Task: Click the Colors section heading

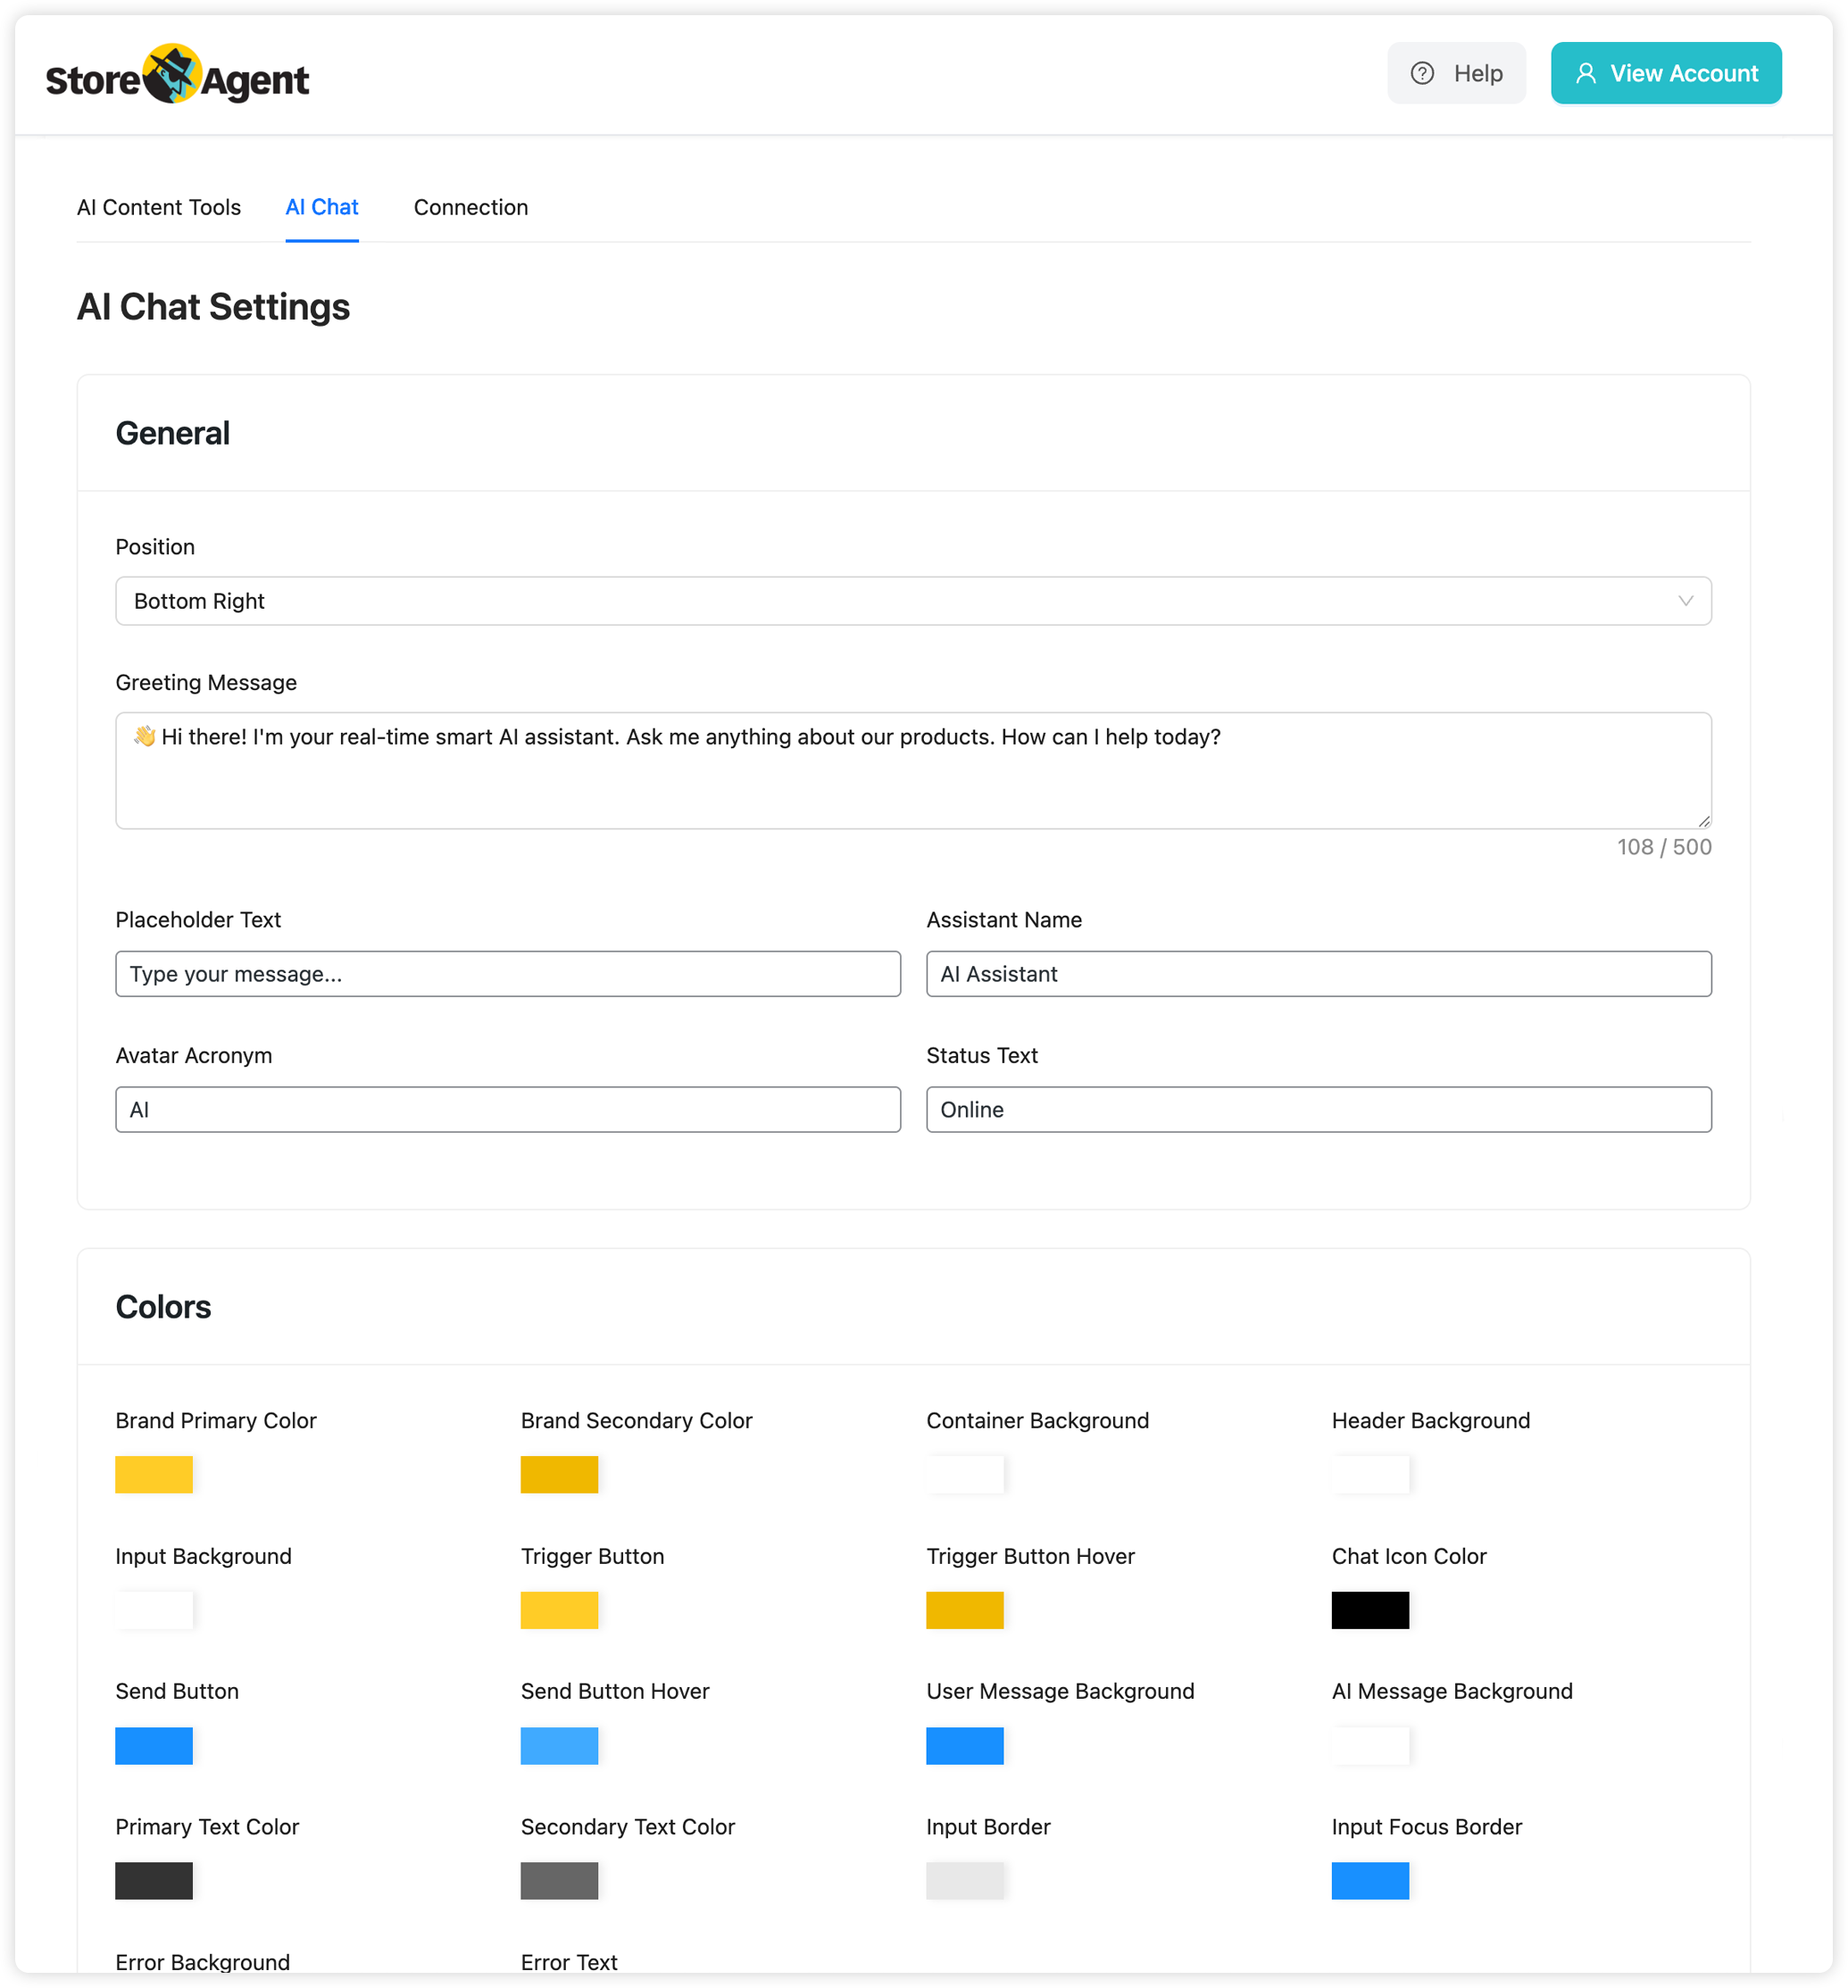Action: (164, 1307)
